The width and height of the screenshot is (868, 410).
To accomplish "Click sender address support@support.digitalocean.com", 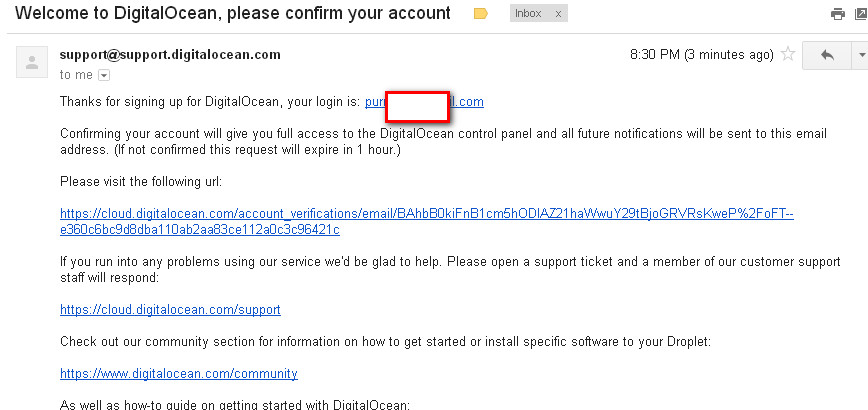I will tap(170, 54).
